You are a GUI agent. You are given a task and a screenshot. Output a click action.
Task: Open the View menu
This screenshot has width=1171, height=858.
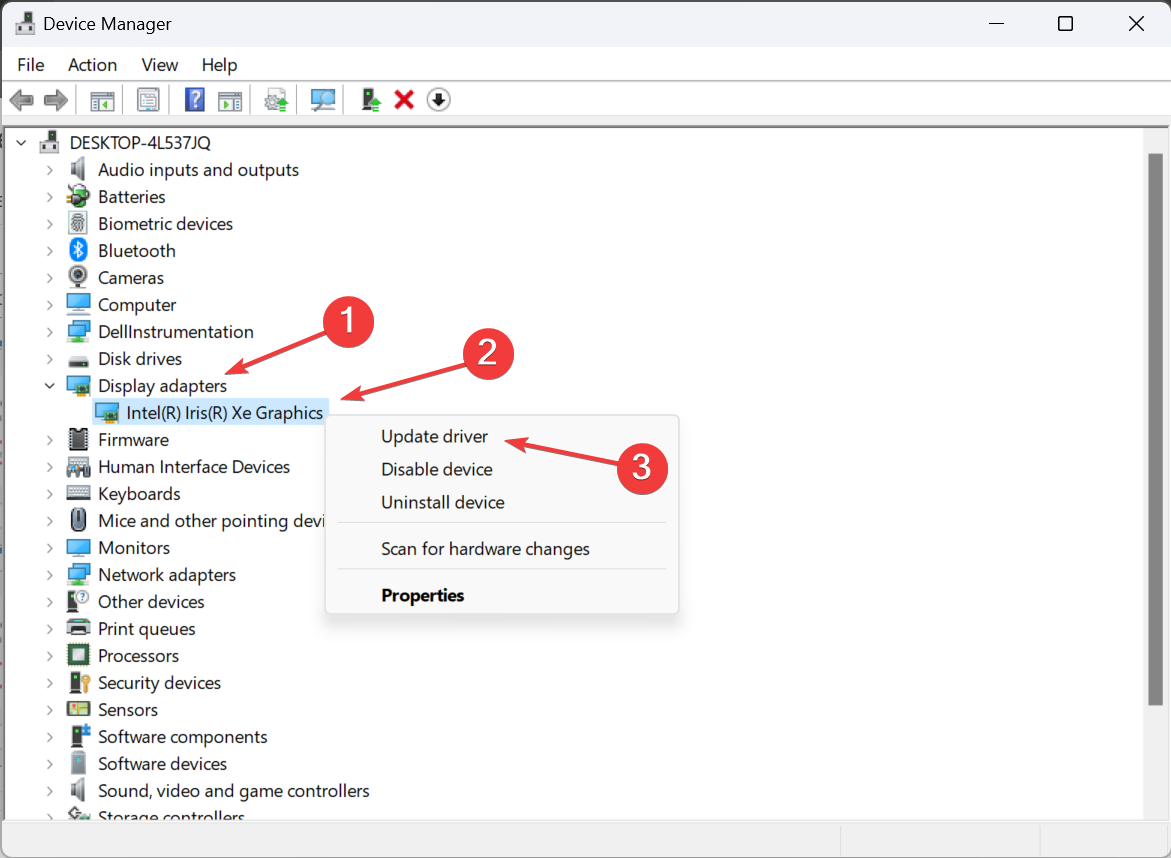point(160,65)
